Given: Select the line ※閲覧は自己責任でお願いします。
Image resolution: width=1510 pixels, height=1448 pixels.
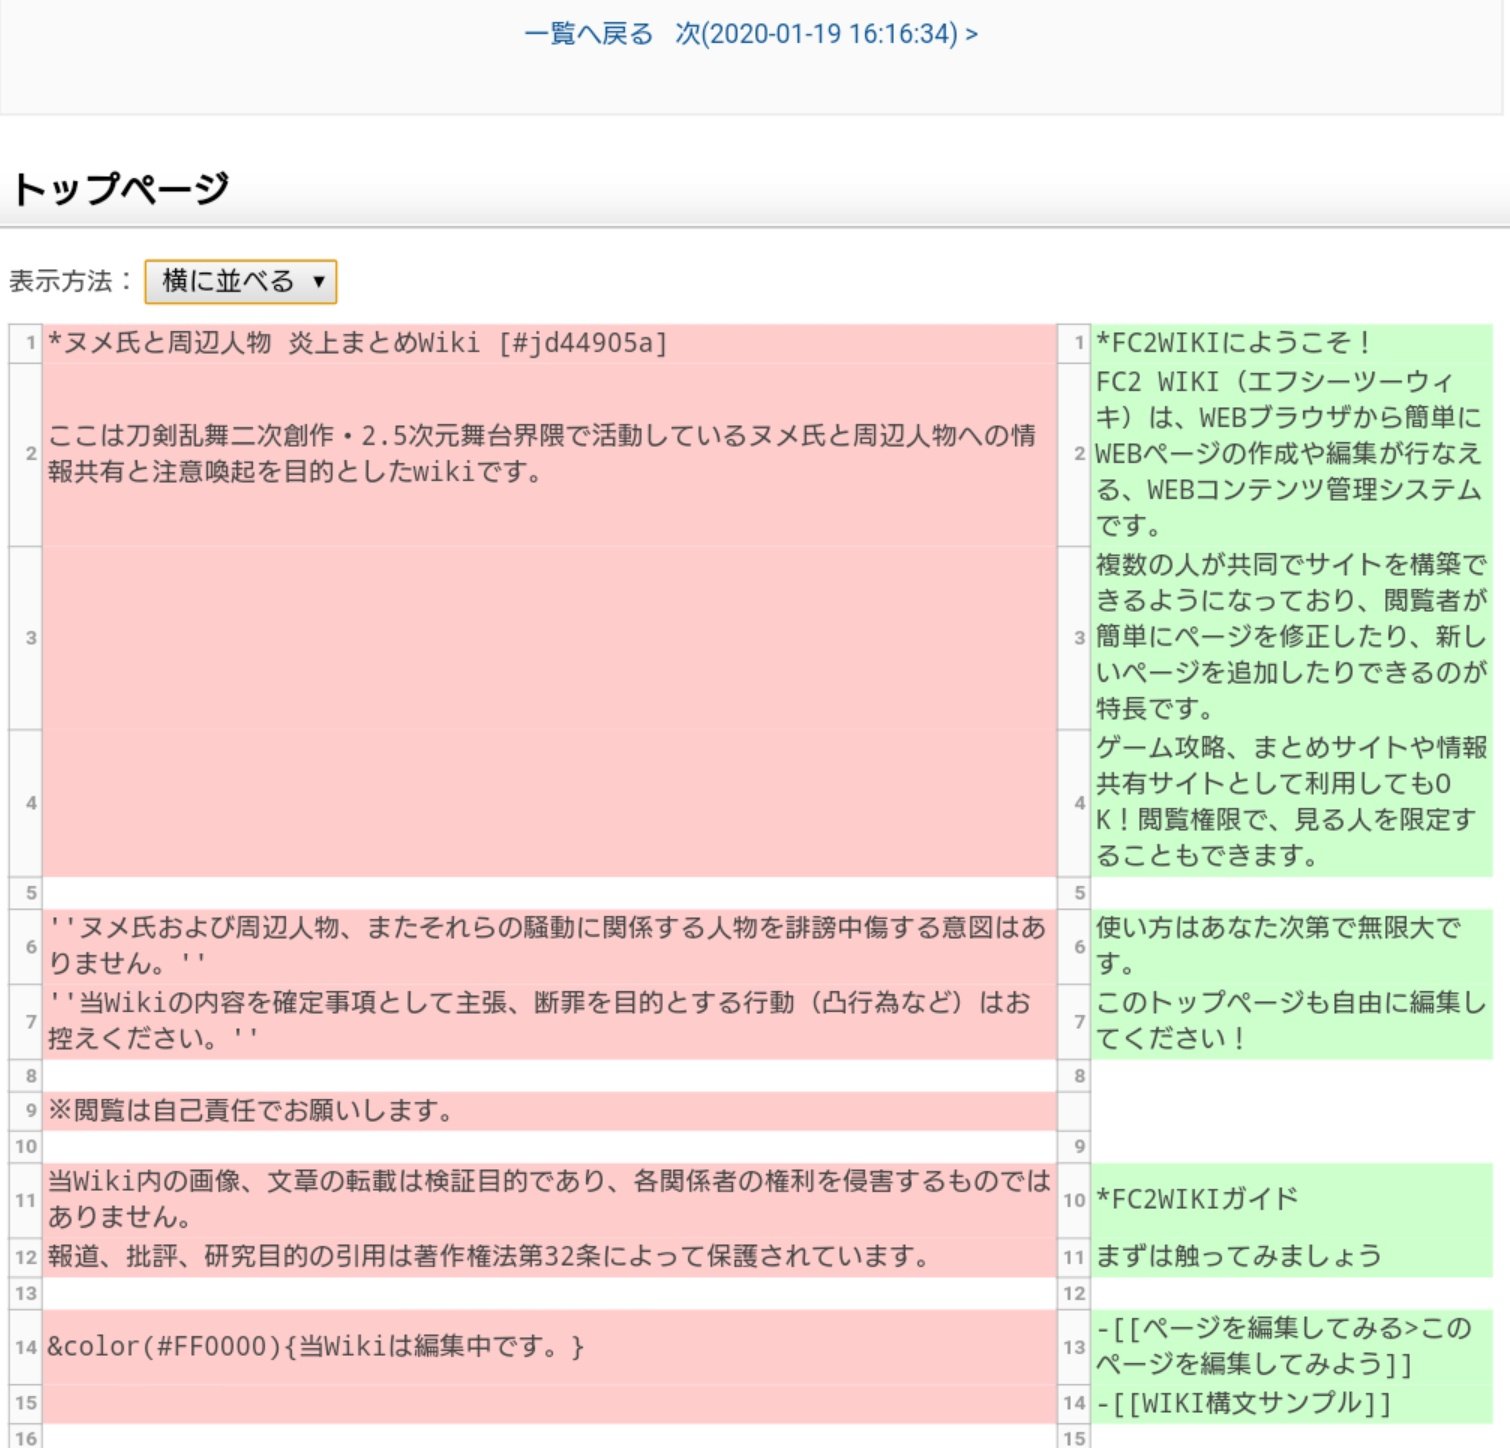Looking at the screenshot, I should tap(549, 1110).
